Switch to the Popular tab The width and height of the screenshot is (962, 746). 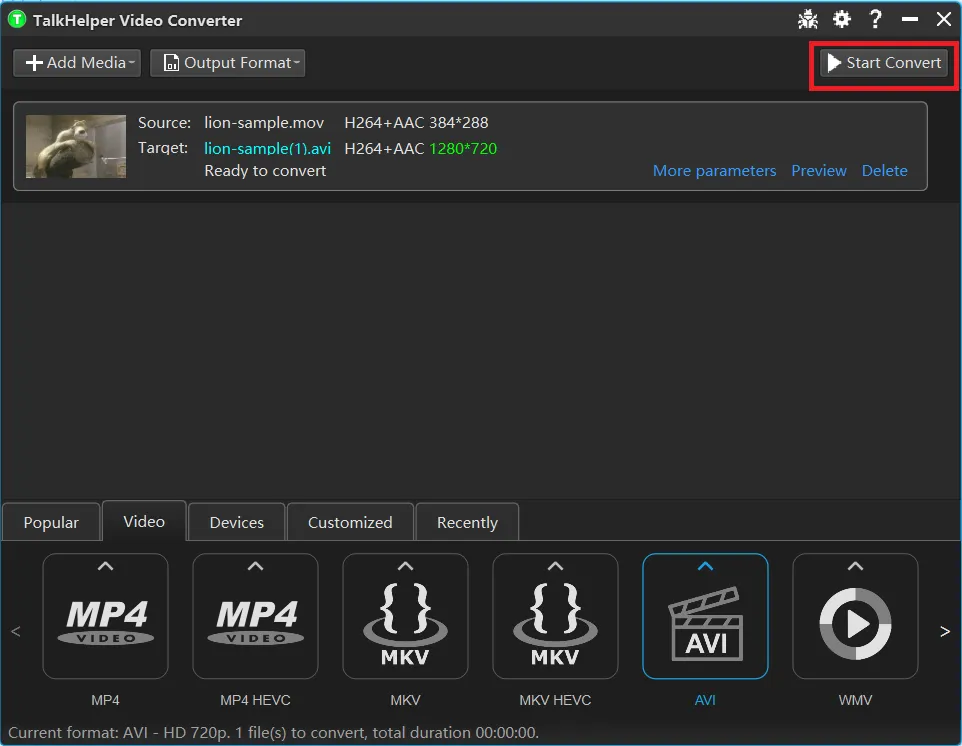51,522
